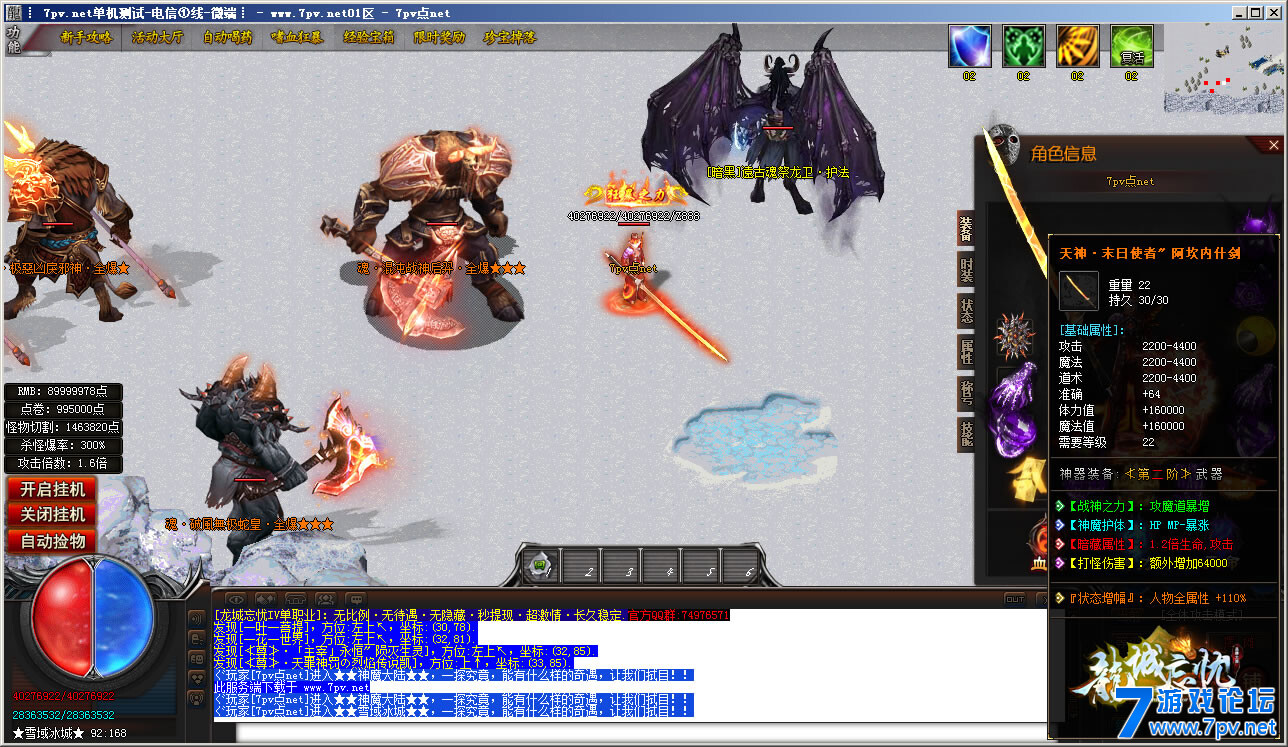Click the sound wave chat channel icon

click(196, 619)
